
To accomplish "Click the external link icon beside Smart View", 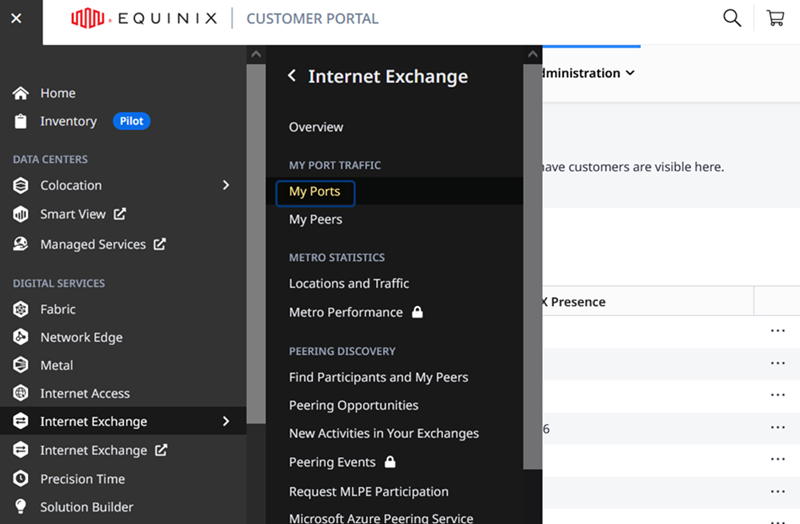I will [x=120, y=214].
